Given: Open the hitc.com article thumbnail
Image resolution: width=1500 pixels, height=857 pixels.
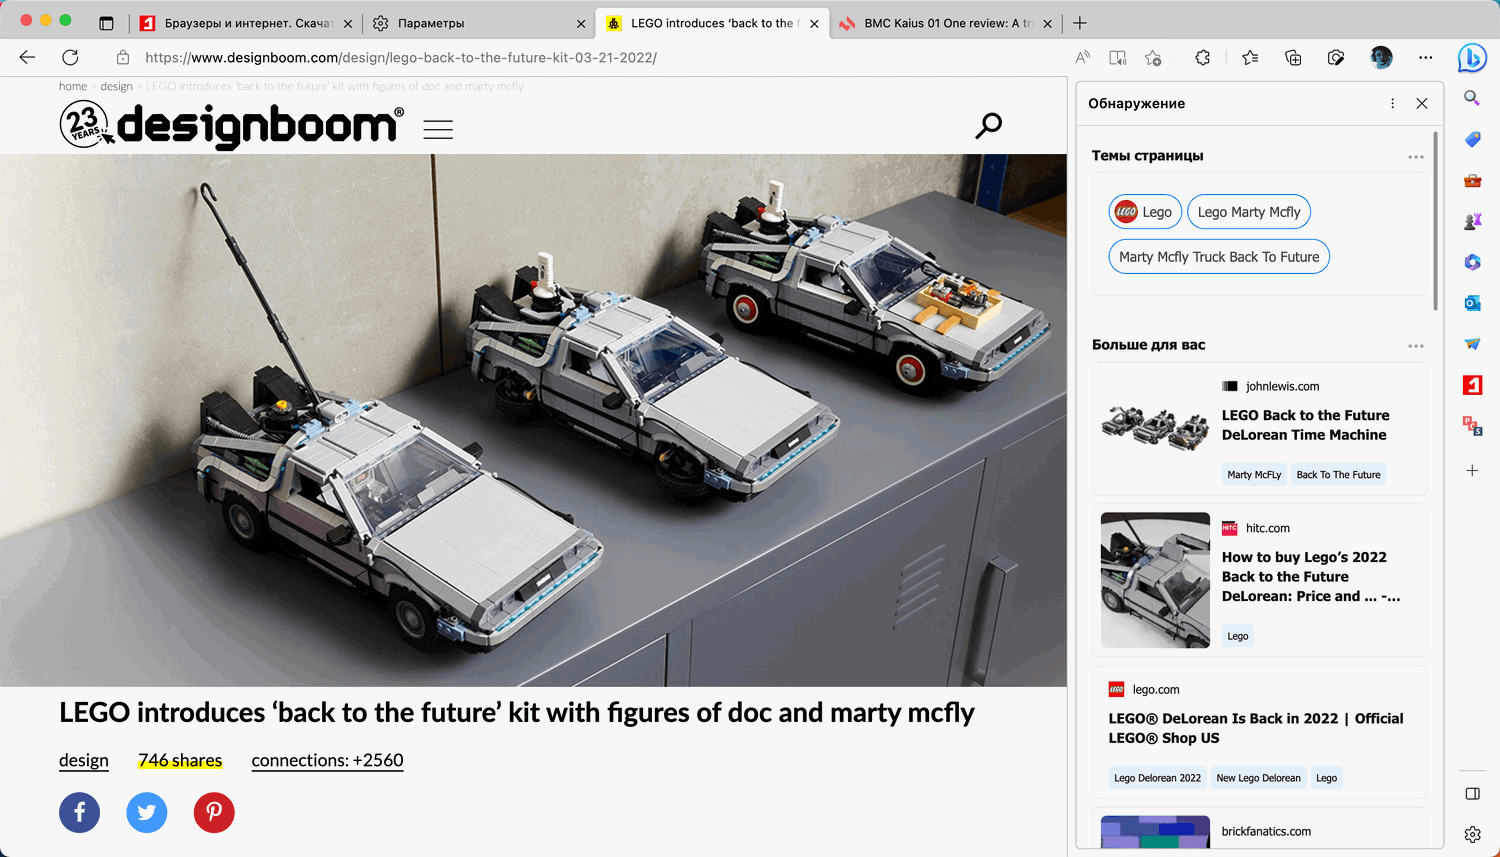Looking at the screenshot, I should (x=1155, y=580).
